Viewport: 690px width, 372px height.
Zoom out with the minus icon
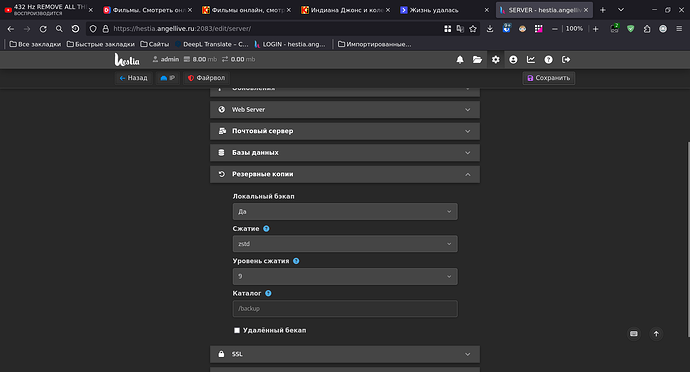[x=554, y=29]
